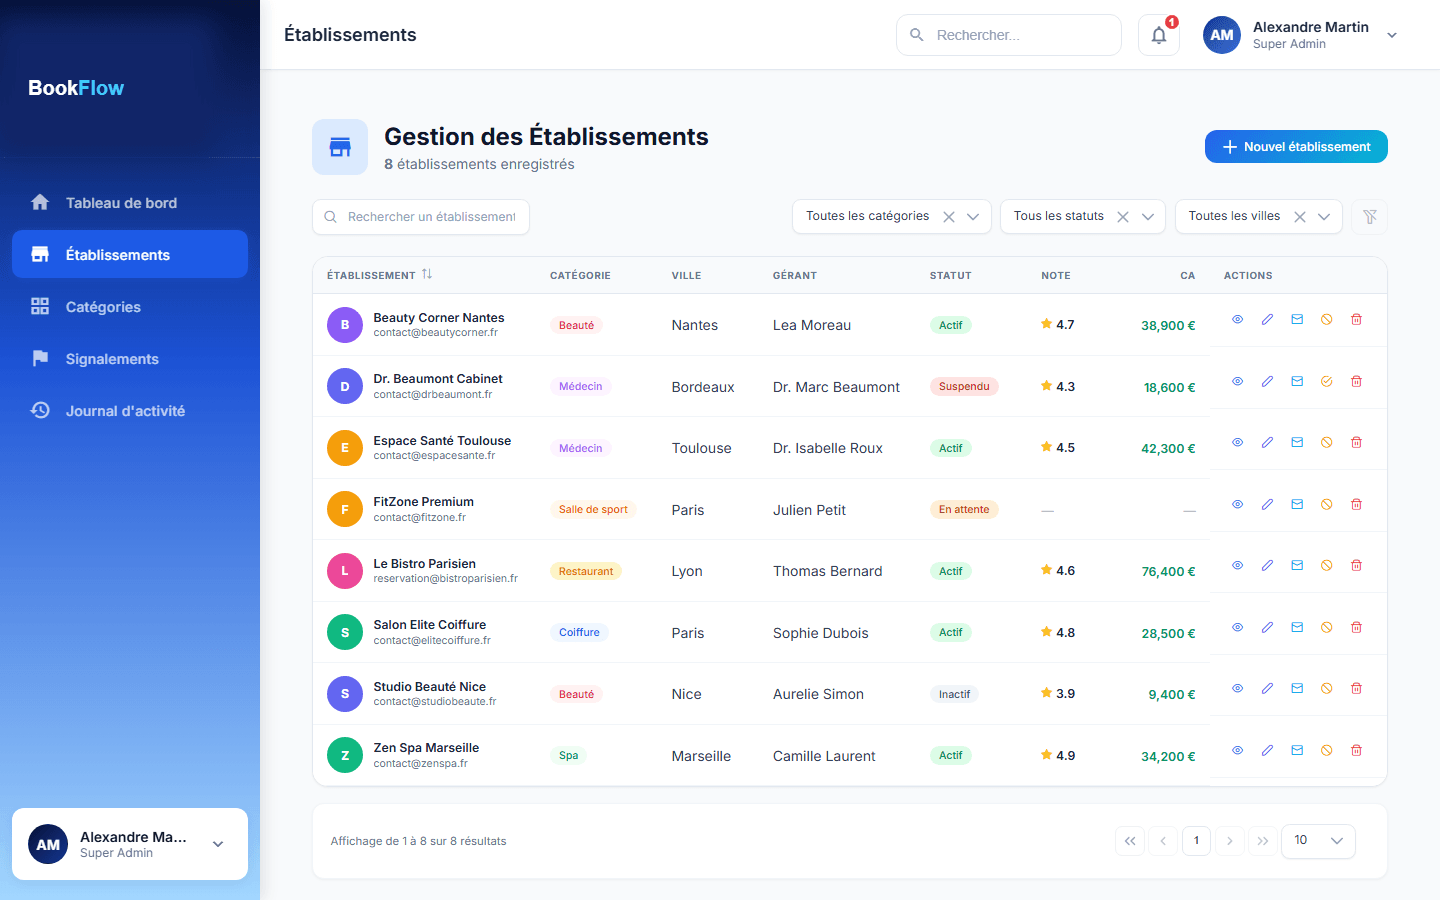This screenshot has width=1440, height=900.
Task: Click the 76,400 € revenue value
Action: (x=1168, y=572)
